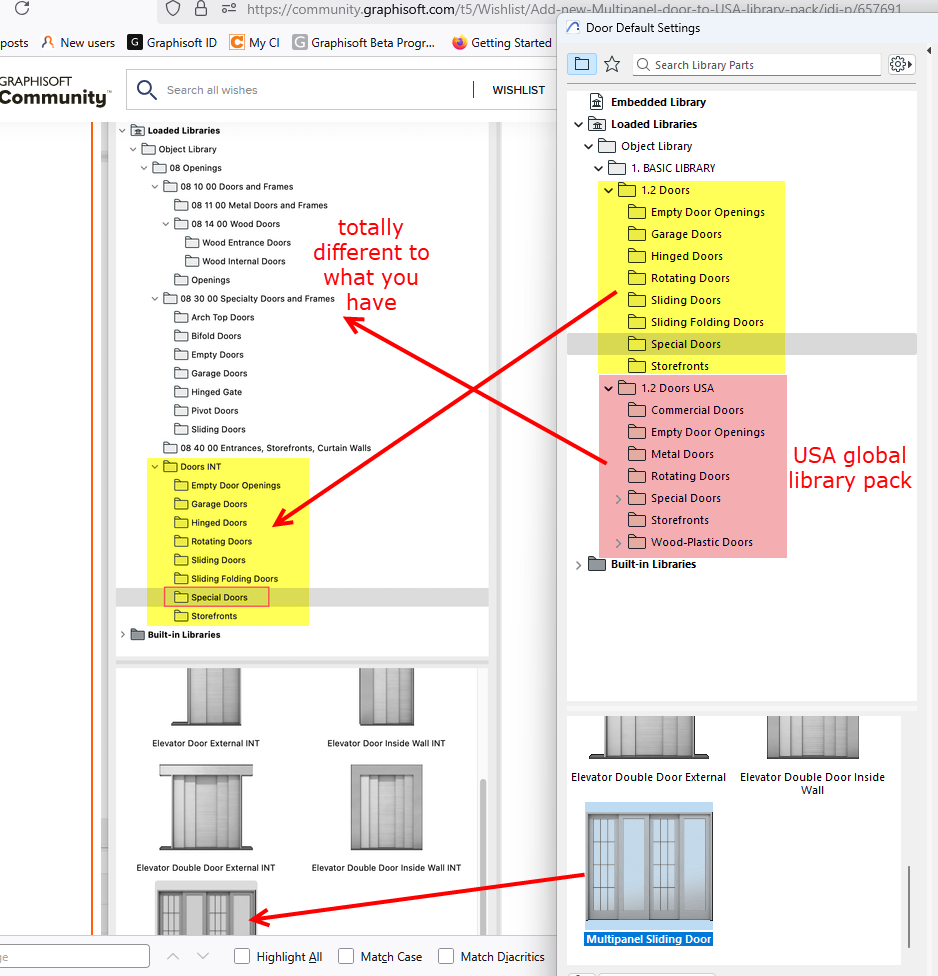This screenshot has height=976, width=938.
Task: Click the find-in-page text field
Action: coord(75,956)
